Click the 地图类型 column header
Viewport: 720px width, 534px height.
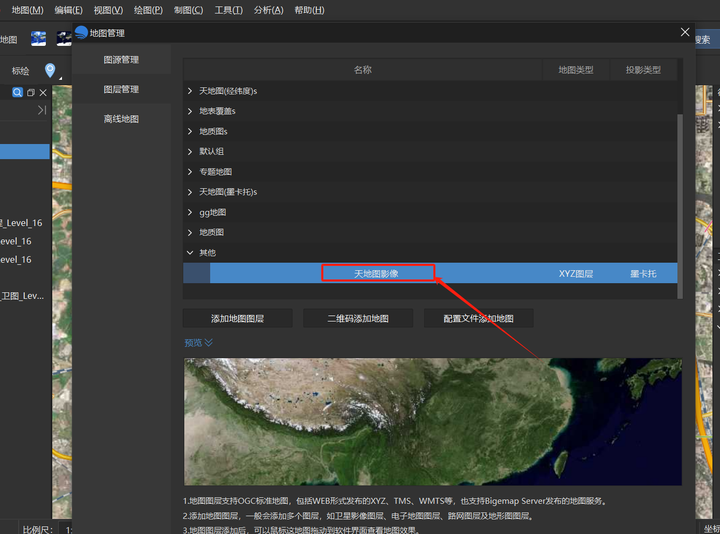576,70
